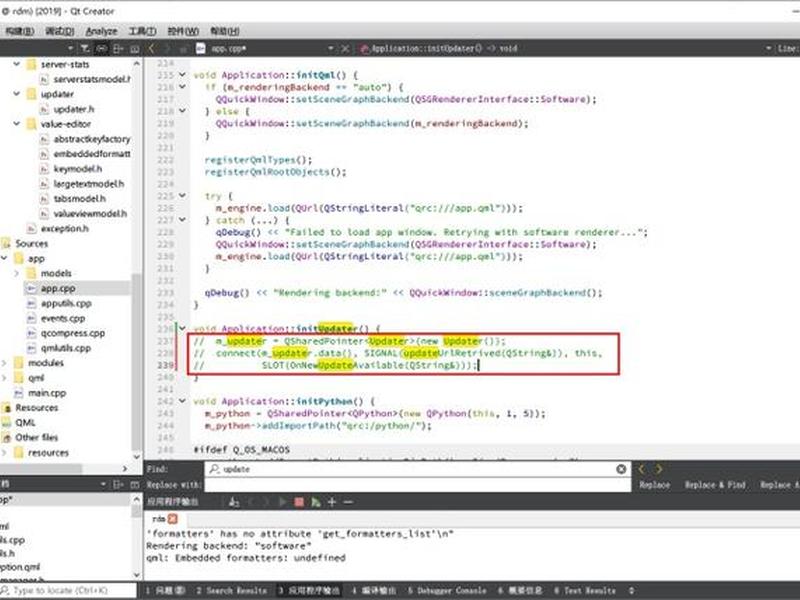Click the Replace with input field
The image size is (800, 600).
(x=417, y=485)
